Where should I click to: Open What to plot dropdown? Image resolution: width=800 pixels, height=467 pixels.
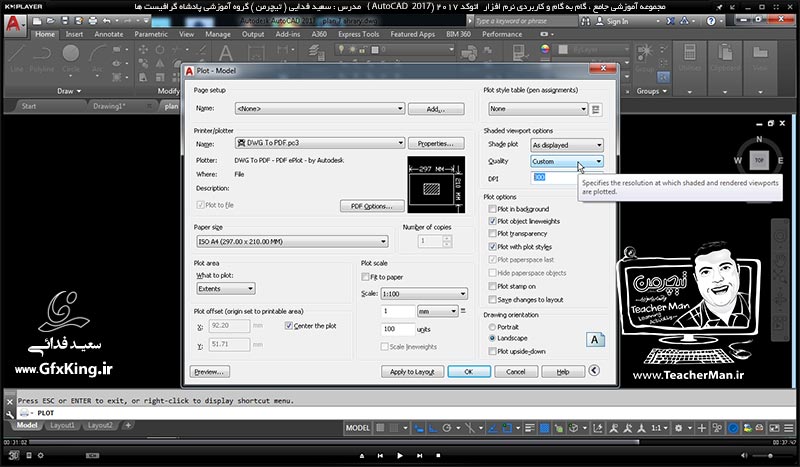click(x=226, y=288)
